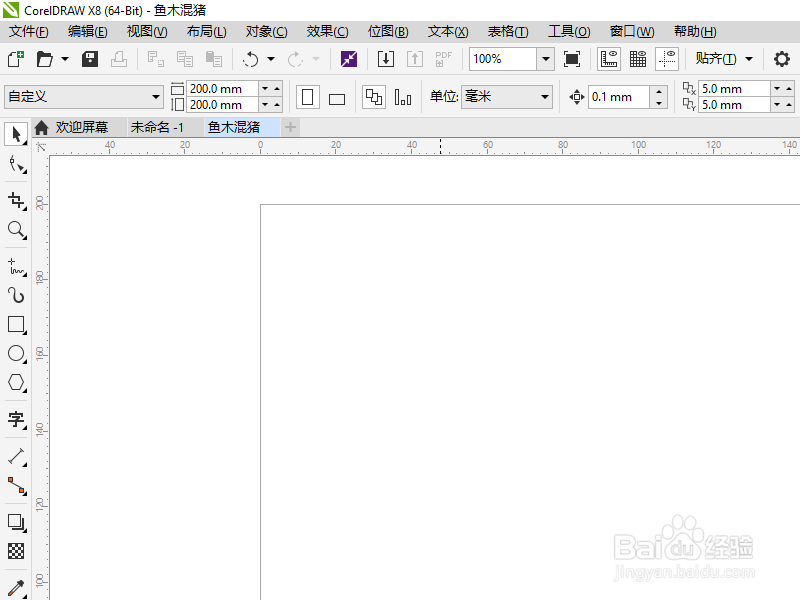Select the Crop tool
The image size is (800, 600).
[x=16, y=201]
